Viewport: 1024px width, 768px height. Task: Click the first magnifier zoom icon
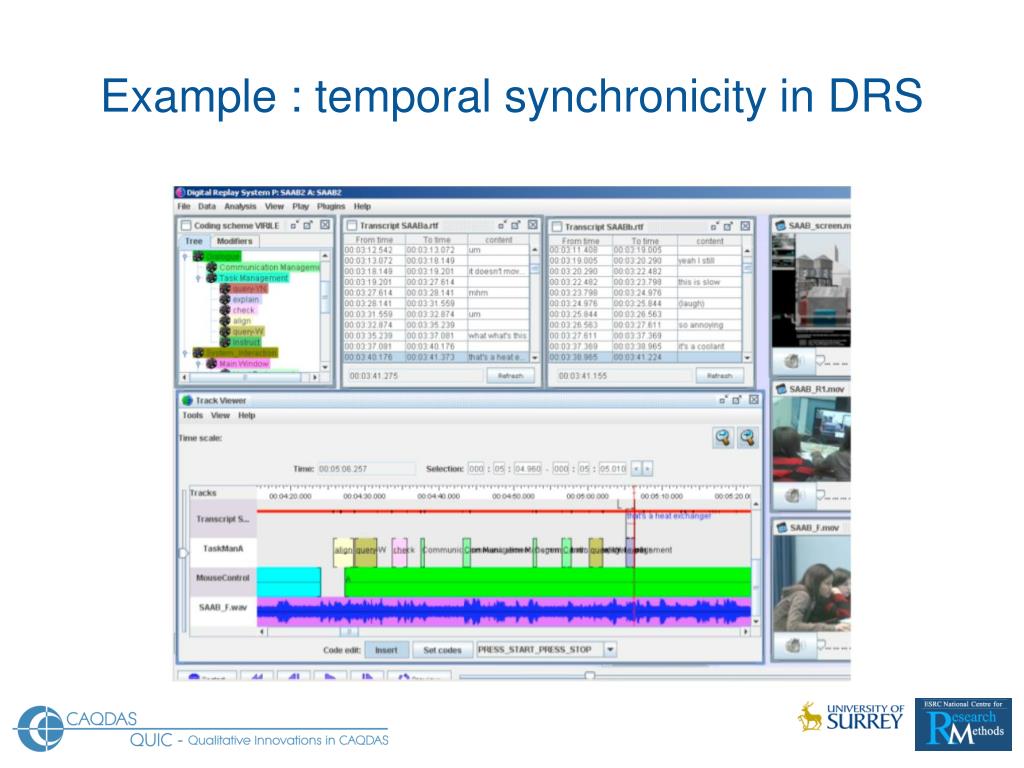[723, 438]
